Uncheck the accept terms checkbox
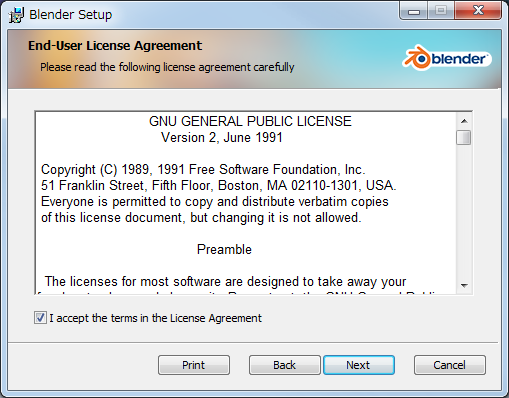The height and width of the screenshot is (398, 509). coord(40,318)
